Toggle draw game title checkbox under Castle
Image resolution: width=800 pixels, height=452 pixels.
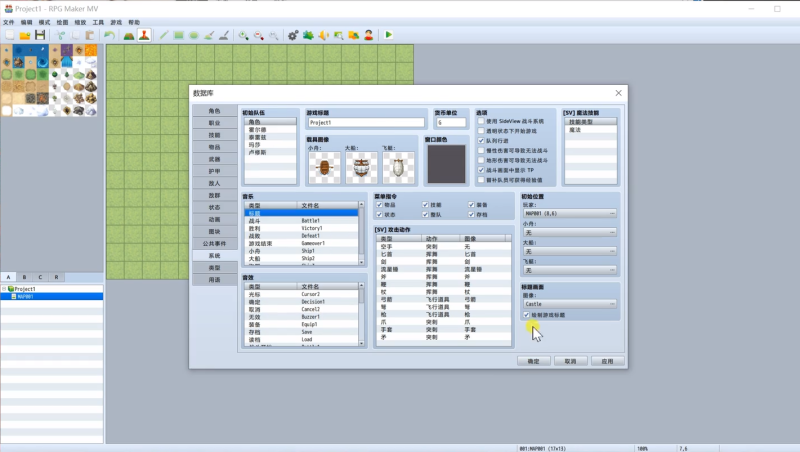(527, 315)
